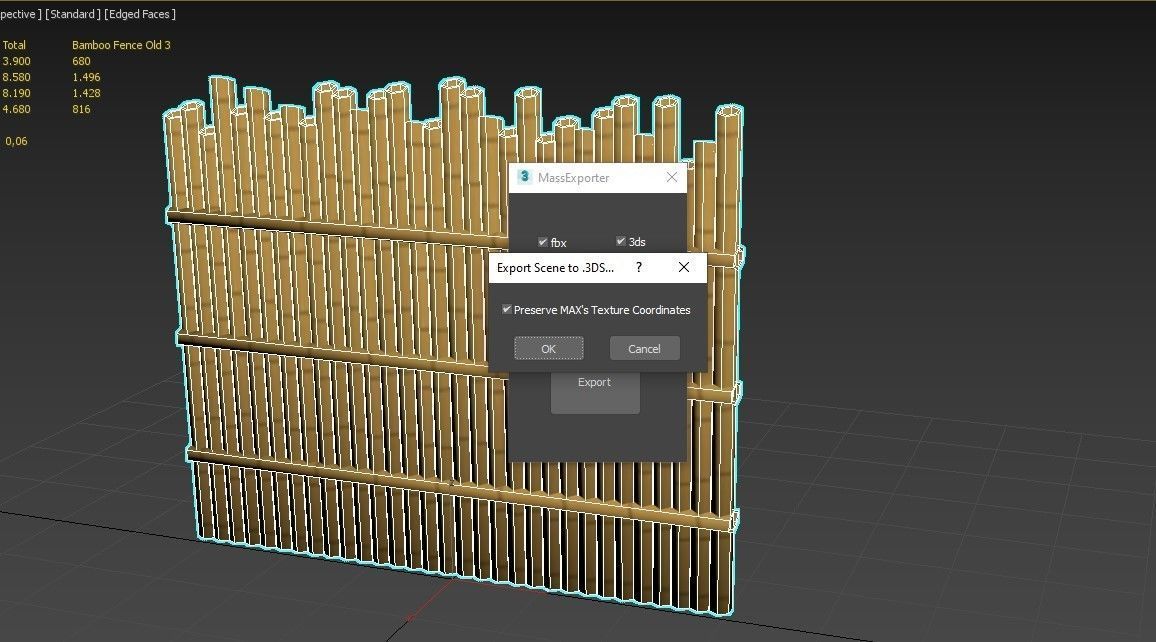Image resolution: width=1156 pixels, height=642 pixels.
Task: Click the '1.428' object stat value
Action: (x=86, y=94)
